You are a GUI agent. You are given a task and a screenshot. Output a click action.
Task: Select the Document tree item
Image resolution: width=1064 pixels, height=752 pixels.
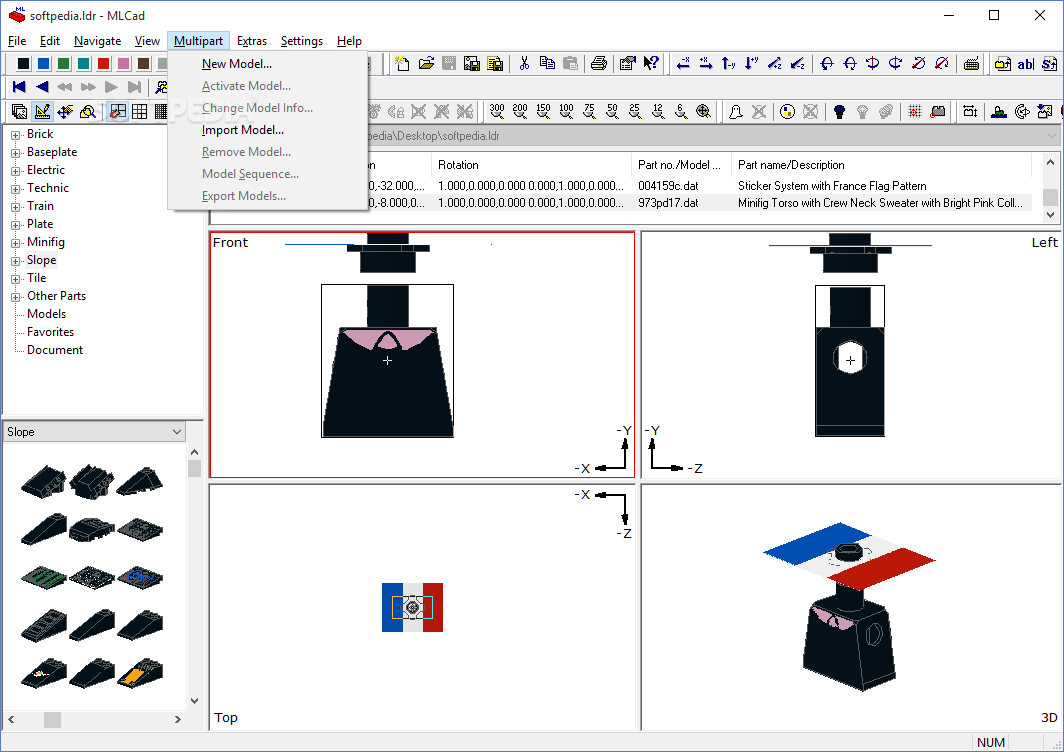point(55,350)
